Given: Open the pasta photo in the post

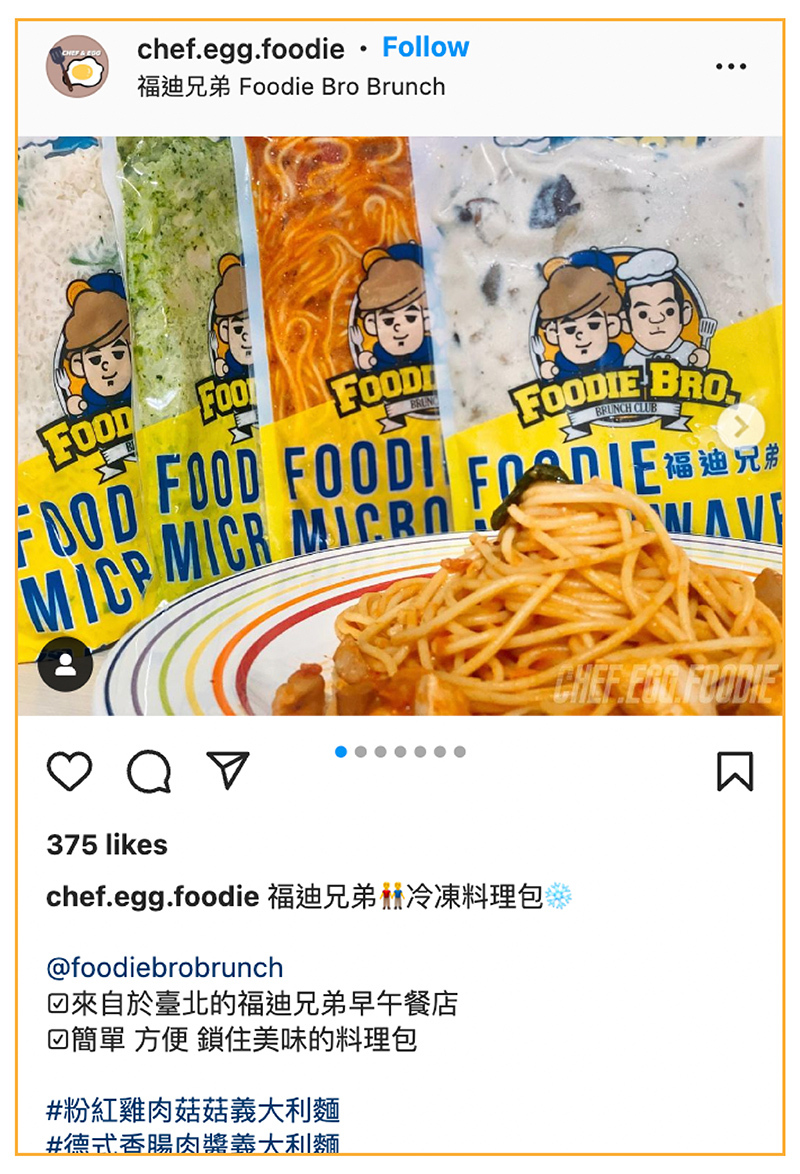Looking at the screenshot, I should [x=400, y=425].
